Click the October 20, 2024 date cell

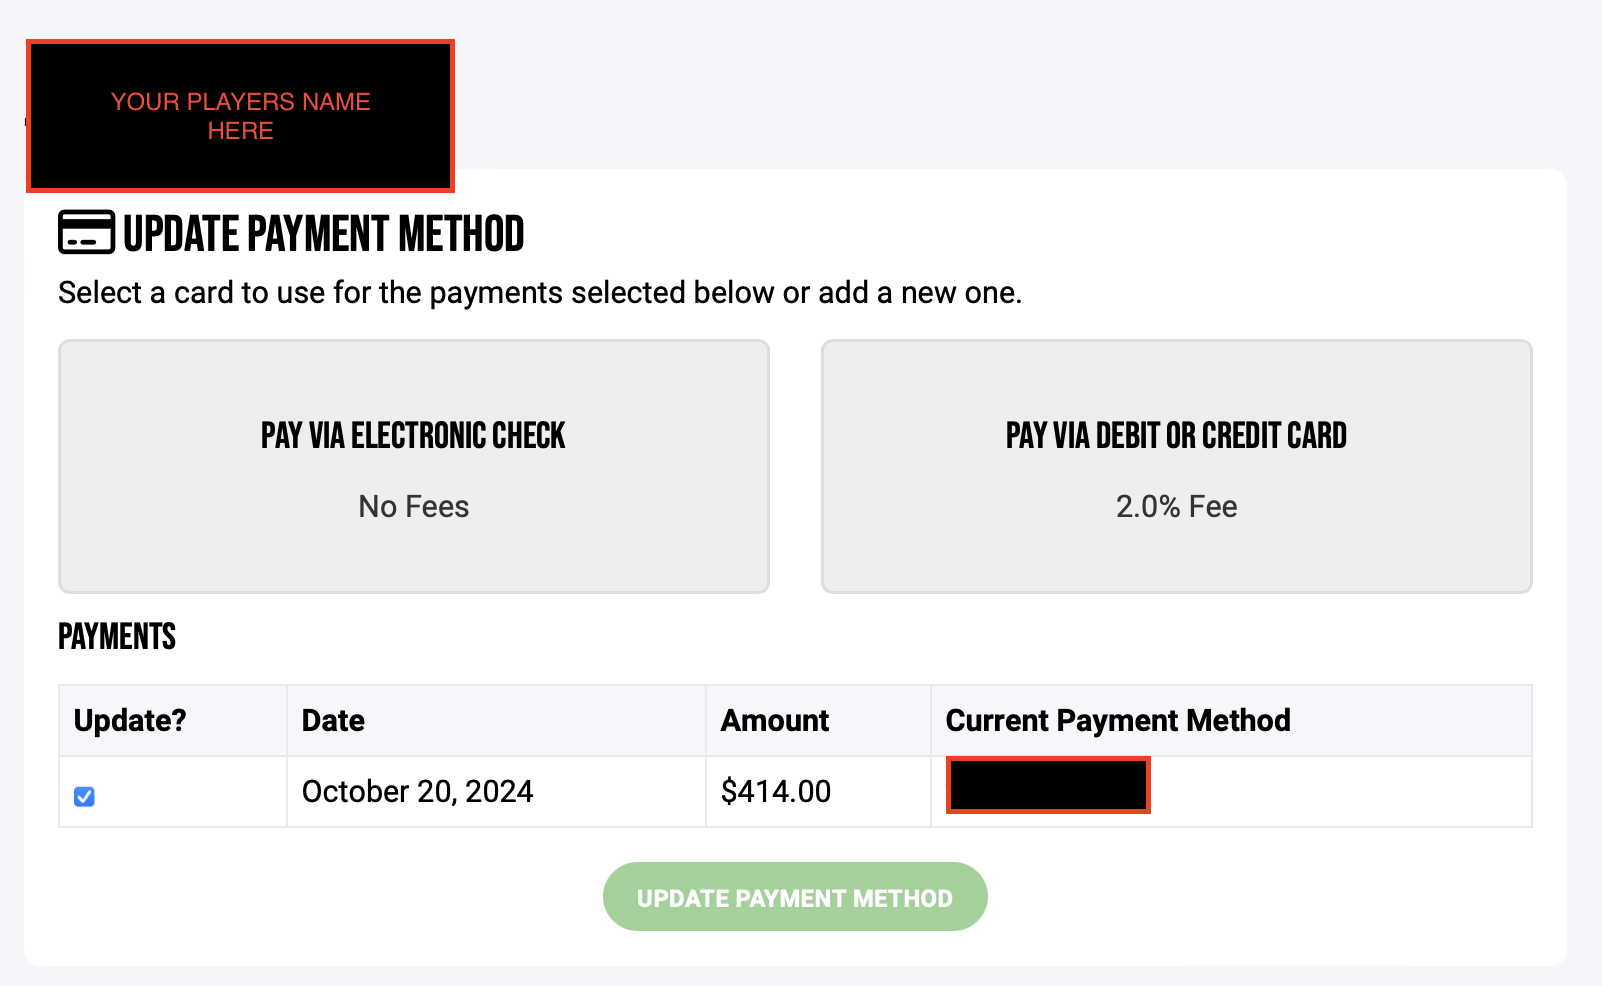click(x=417, y=791)
